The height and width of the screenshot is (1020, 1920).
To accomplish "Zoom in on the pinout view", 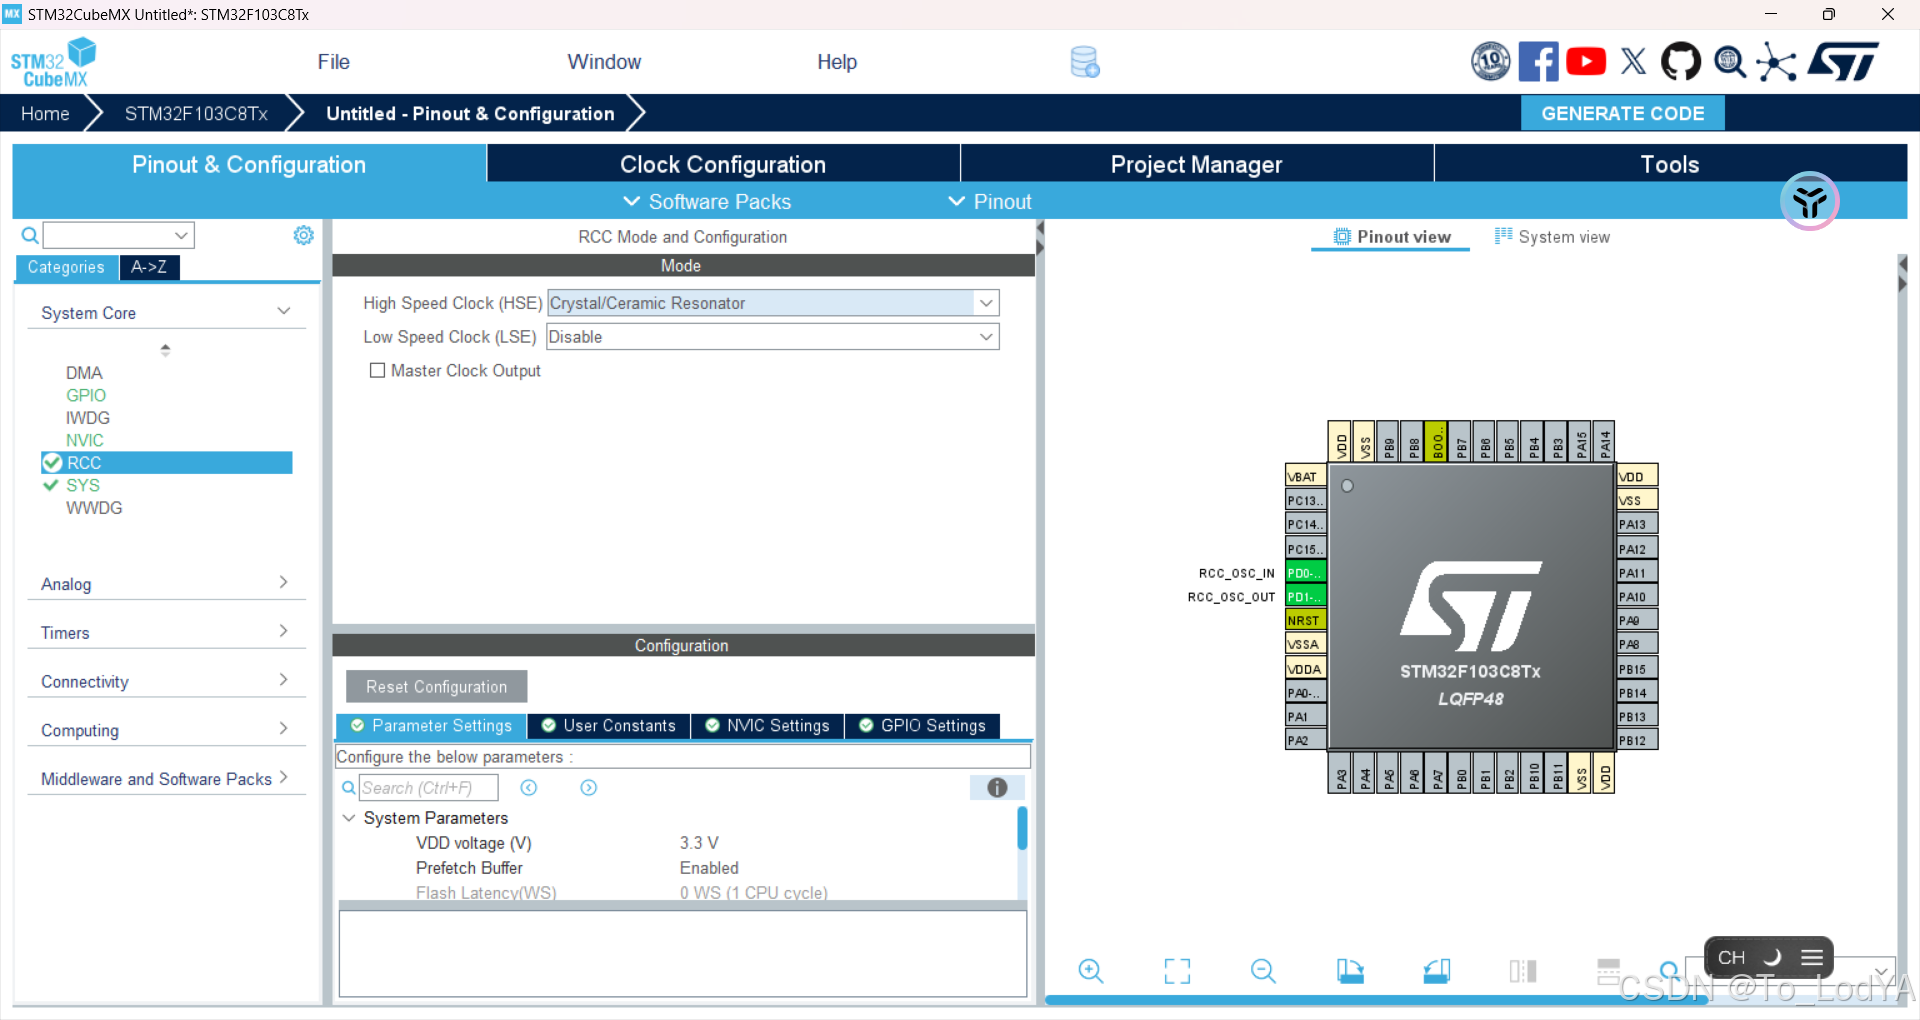I will coord(1090,971).
